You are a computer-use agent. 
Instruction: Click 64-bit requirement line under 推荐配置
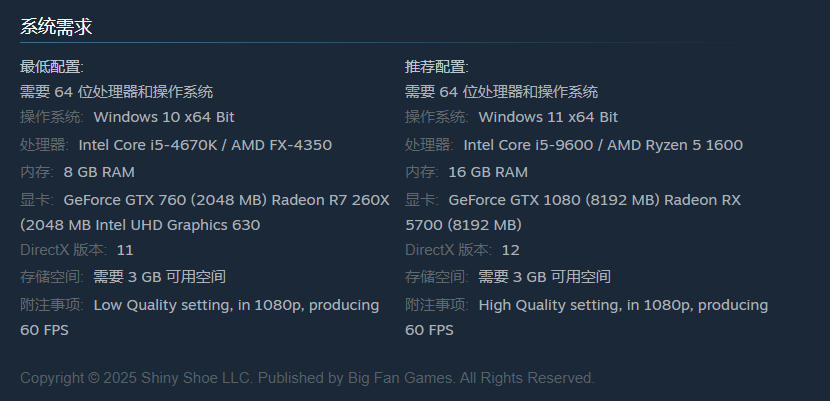click(501, 92)
